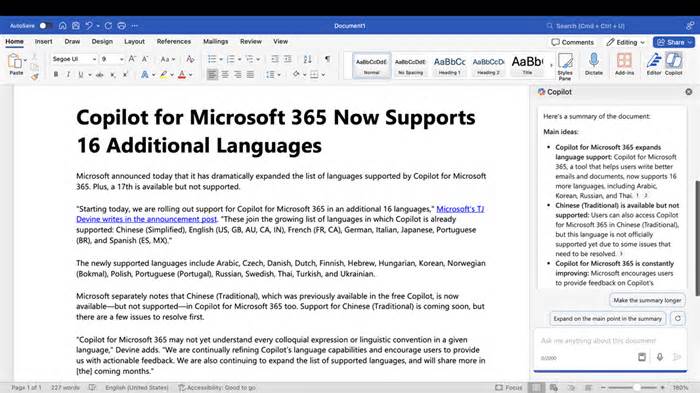Show paragraph marks with pilcrow icon
Viewport: 700px width, 393px height.
(327, 59)
